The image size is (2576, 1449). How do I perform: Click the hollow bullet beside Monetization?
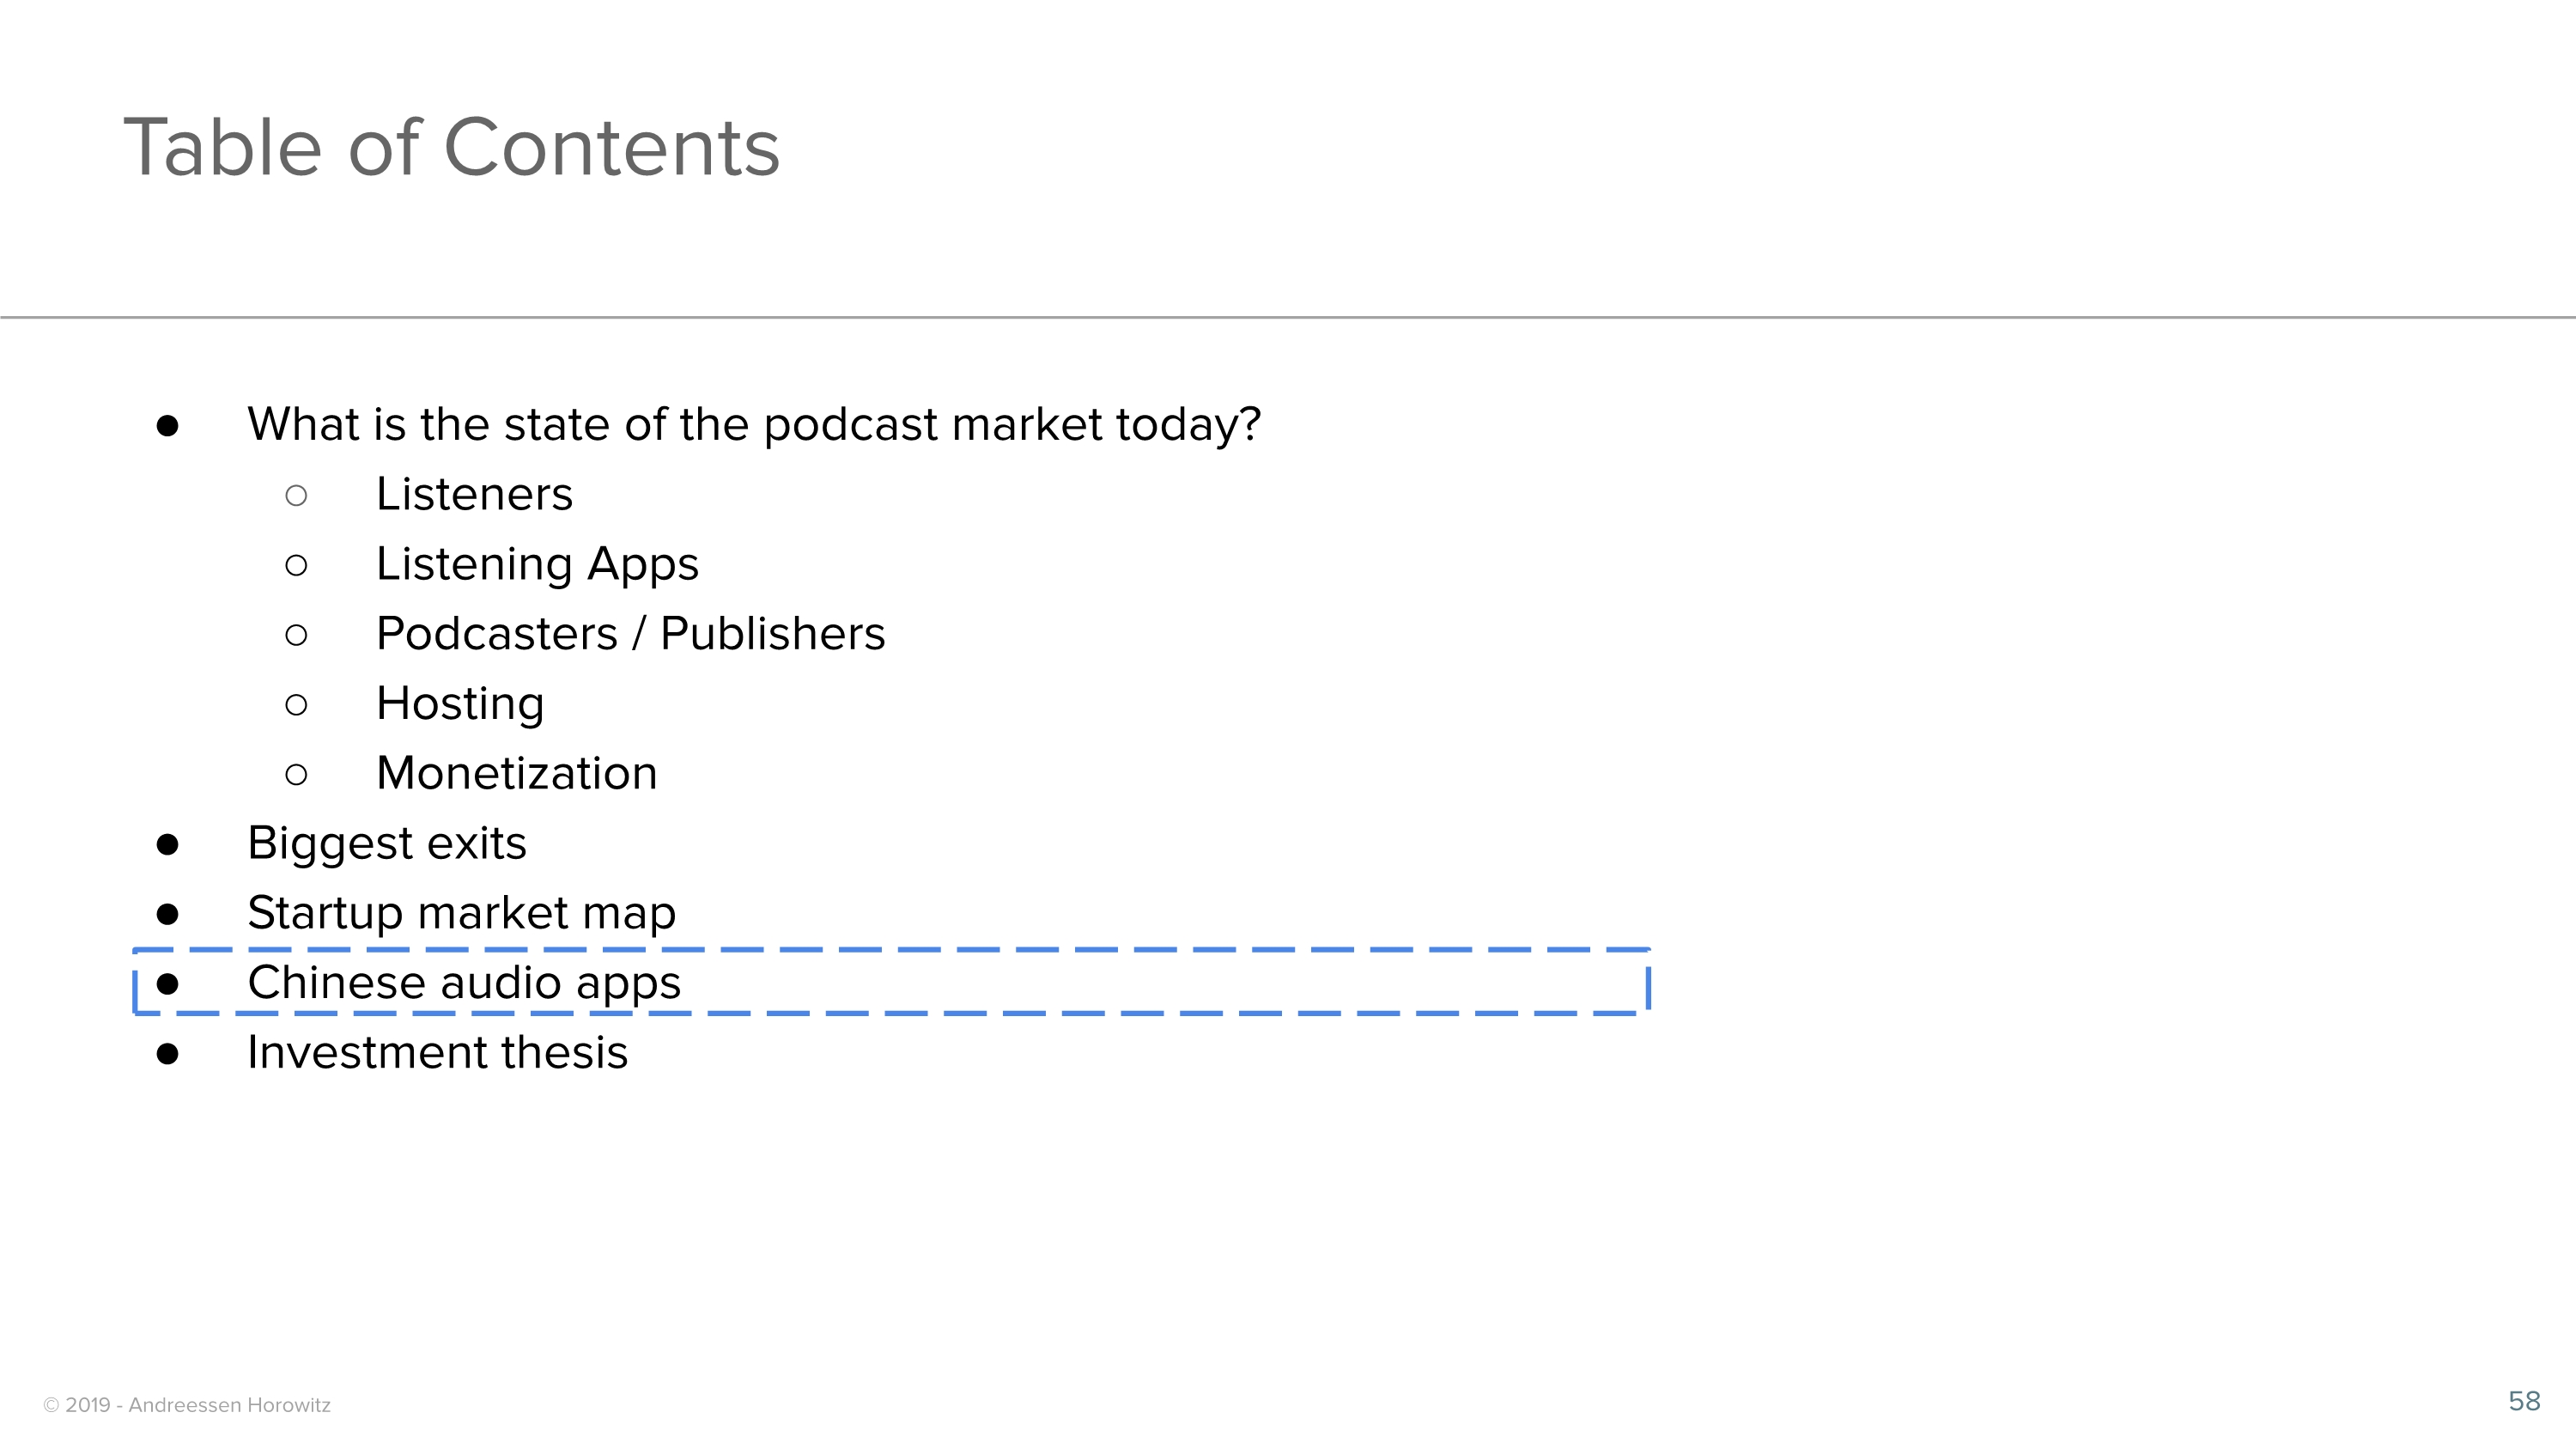[296, 775]
